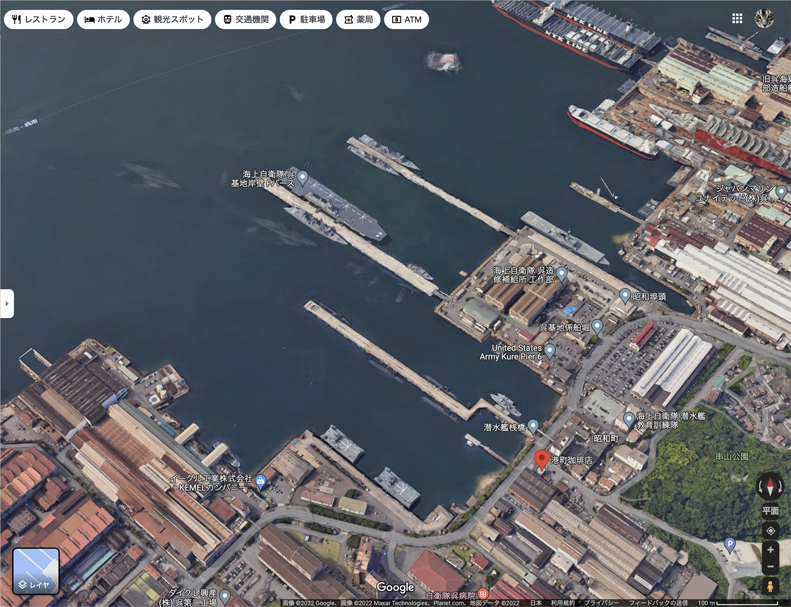791x607 pixels.
Task: Click the blue parking marker on map
Action: (730, 545)
